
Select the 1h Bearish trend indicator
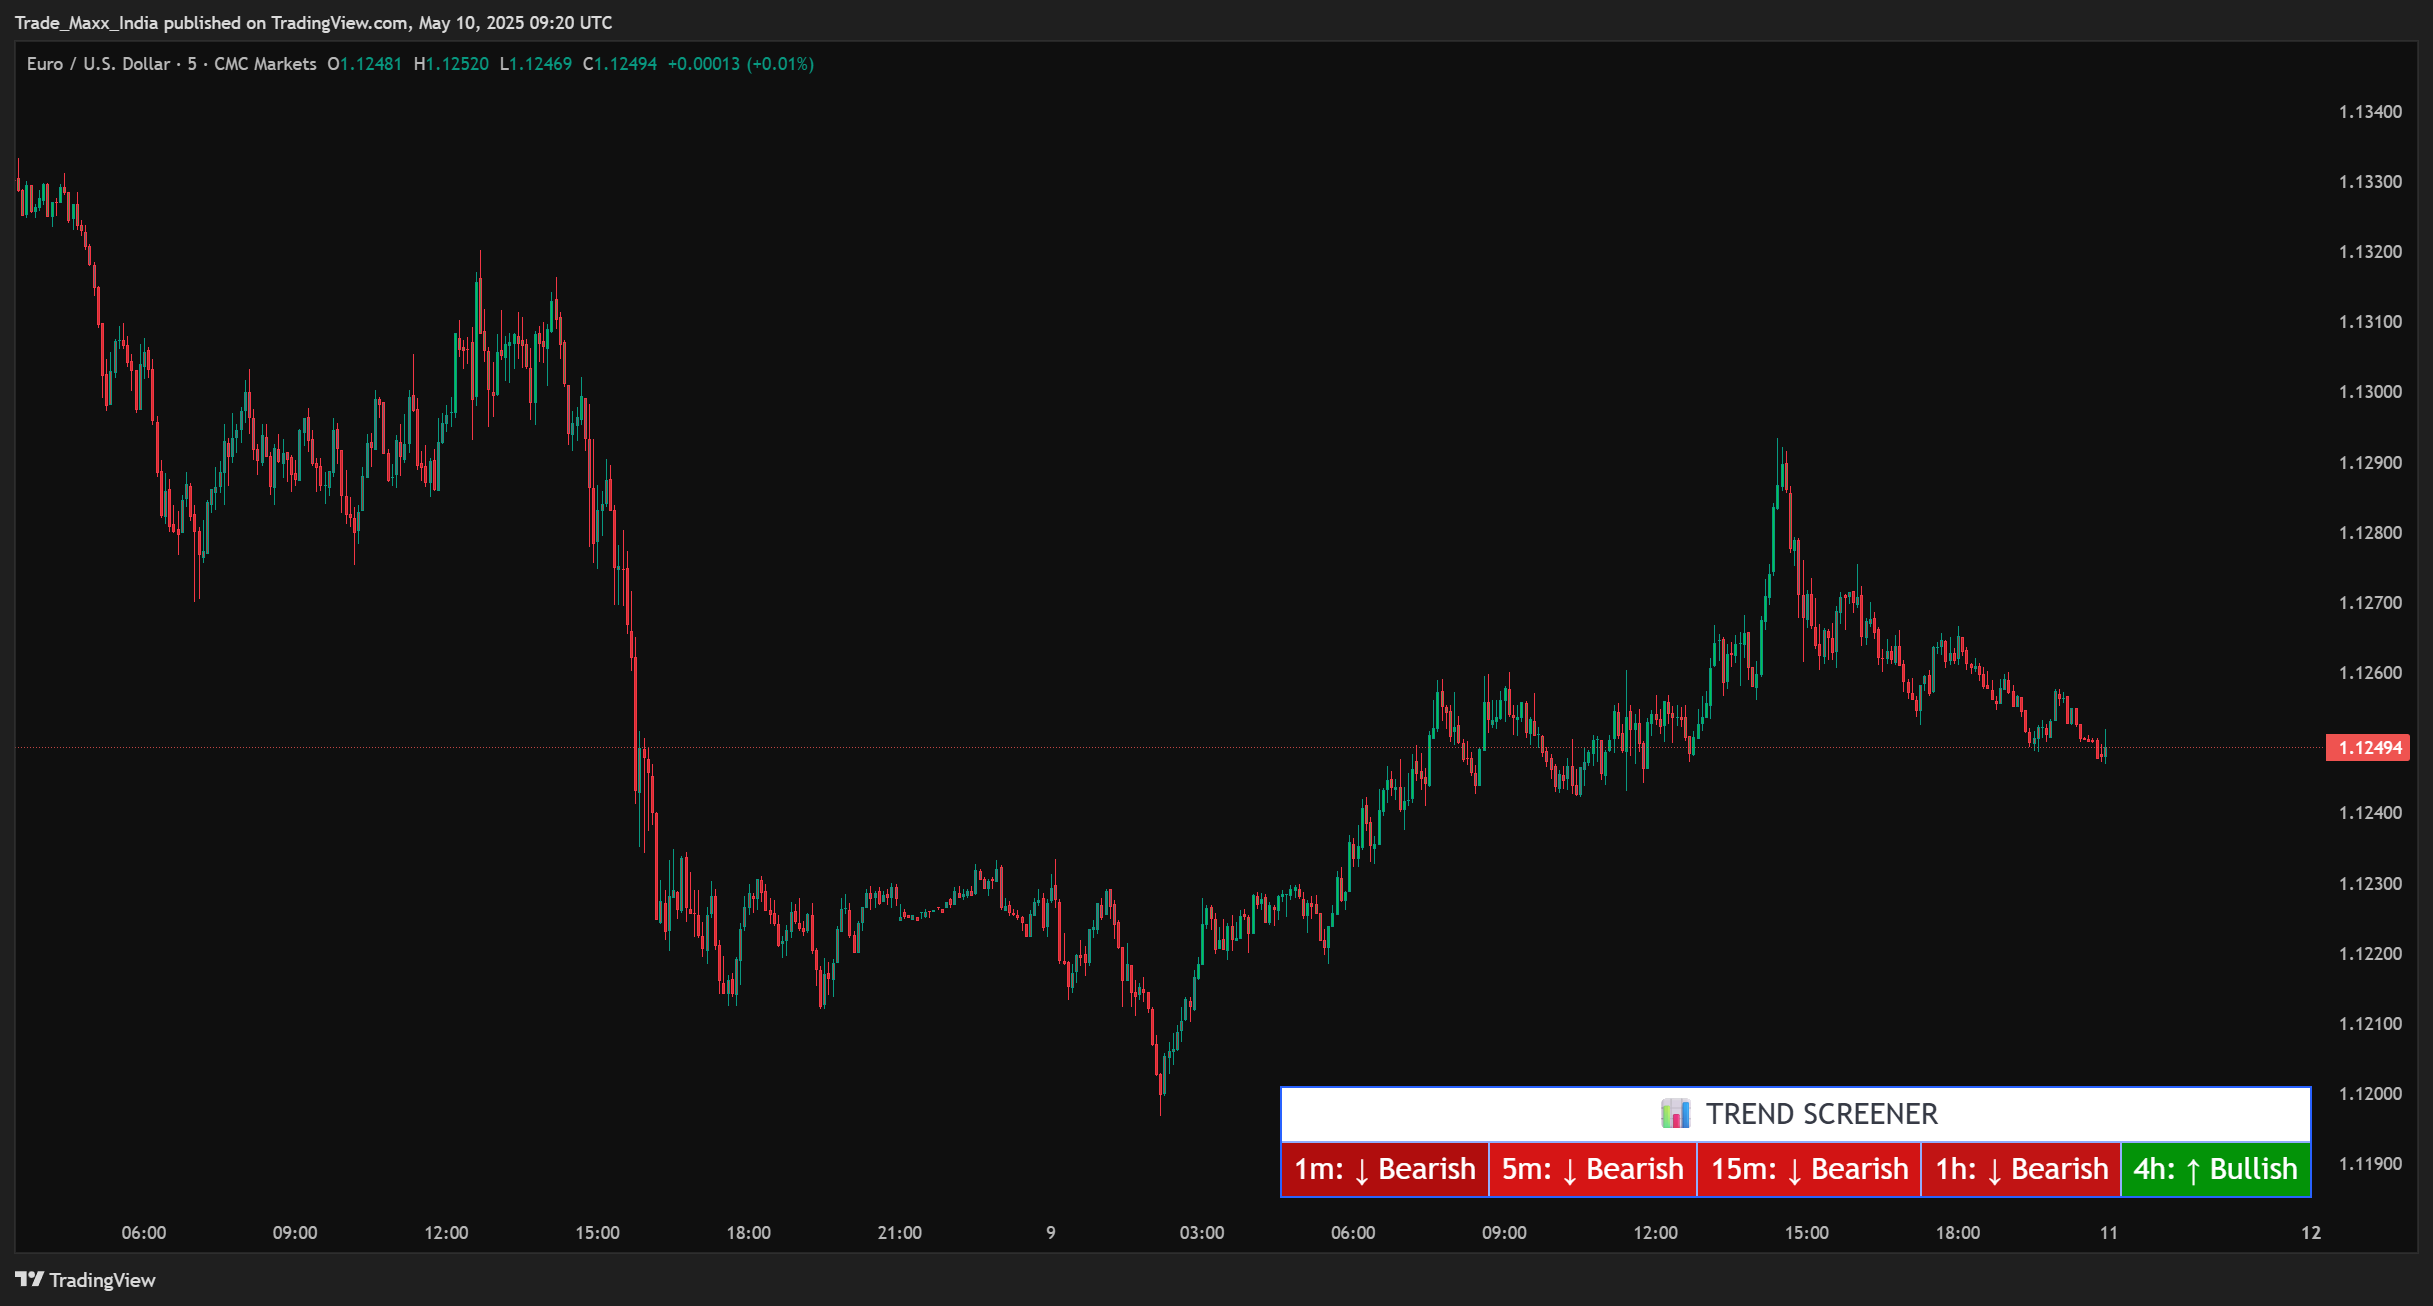click(2020, 1168)
